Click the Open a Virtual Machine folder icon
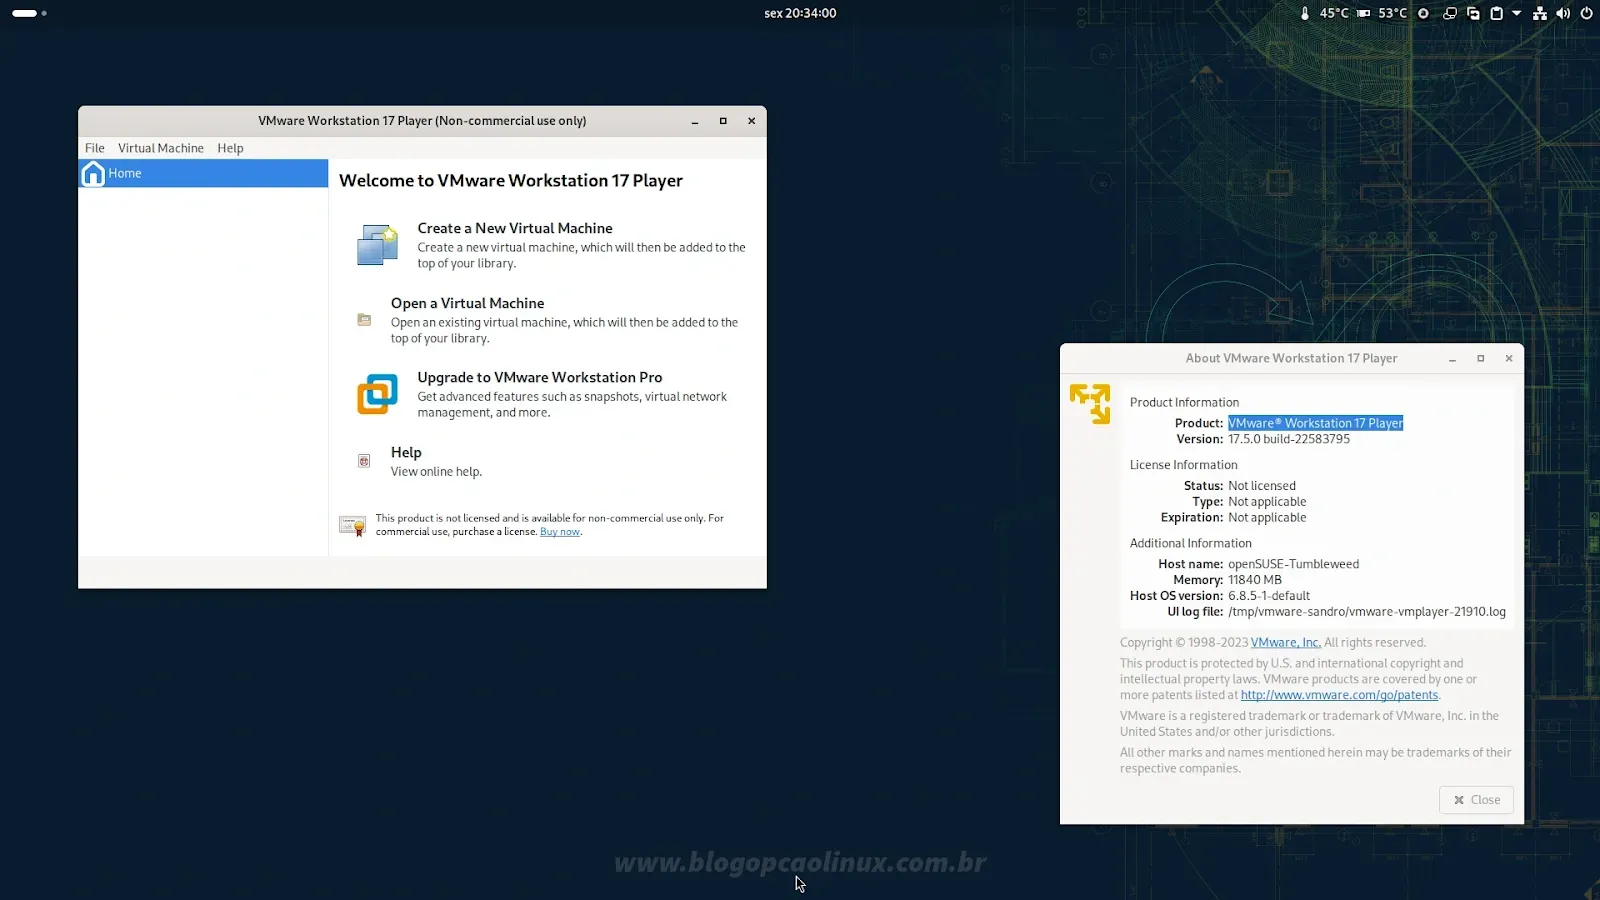The height and width of the screenshot is (900, 1600). [364, 320]
